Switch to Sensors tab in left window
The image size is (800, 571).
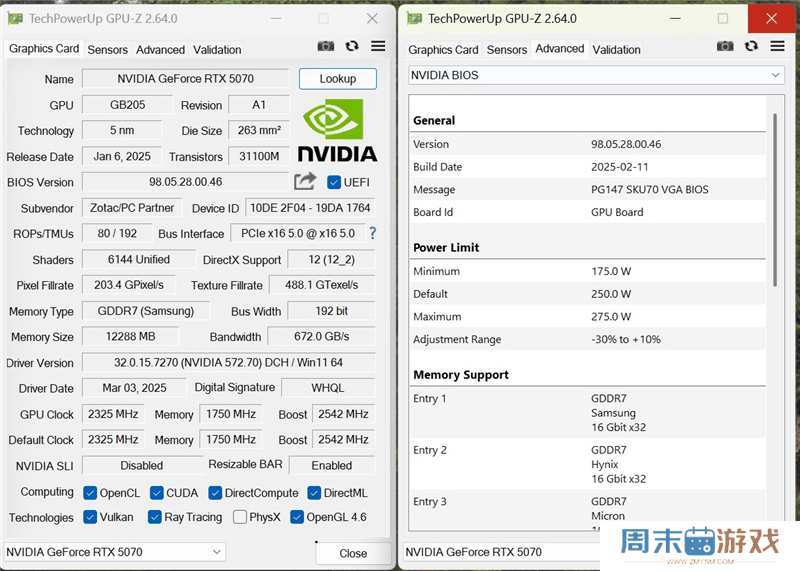tap(107, 50)
